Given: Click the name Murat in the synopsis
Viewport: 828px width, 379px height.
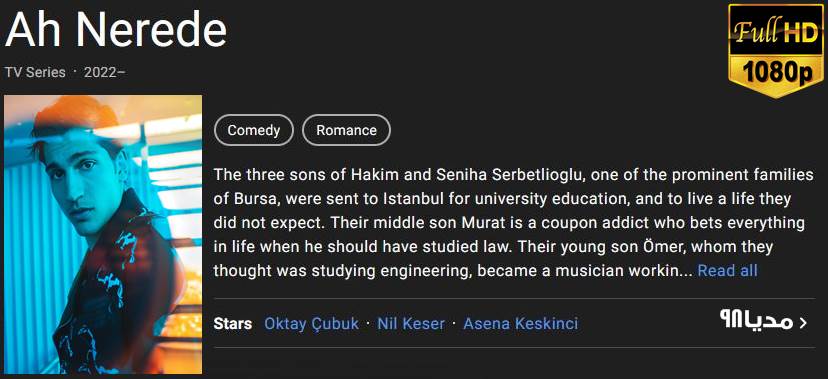Looking at the screenshot, I should click(x=478, y=222).
